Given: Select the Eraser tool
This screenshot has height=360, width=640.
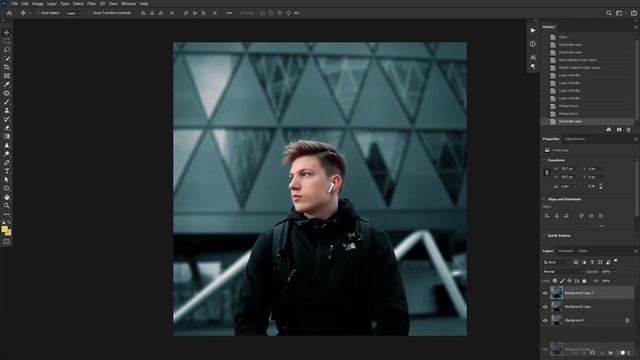Looking at the screenshot, I should [x=7, y=128].
